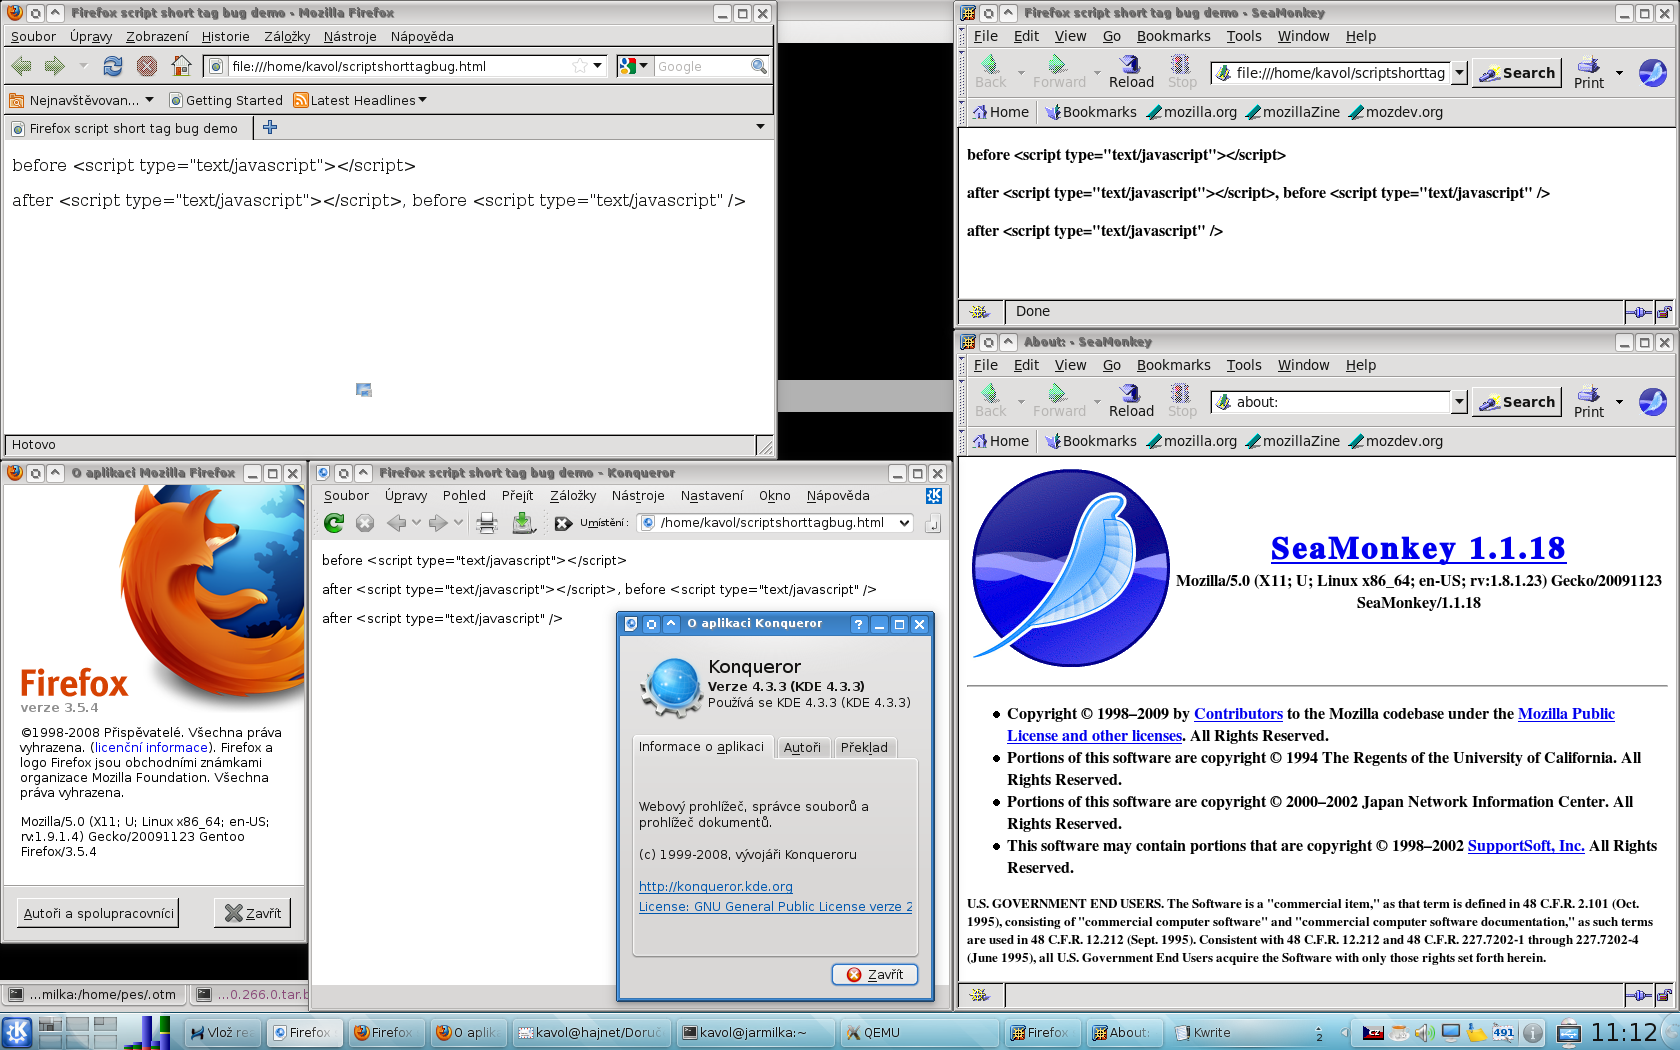The height and width of the screenshot is (1050, 1680).
Task: Click the keyboard layout flag tray icon
Action: click(1373, 1032)
